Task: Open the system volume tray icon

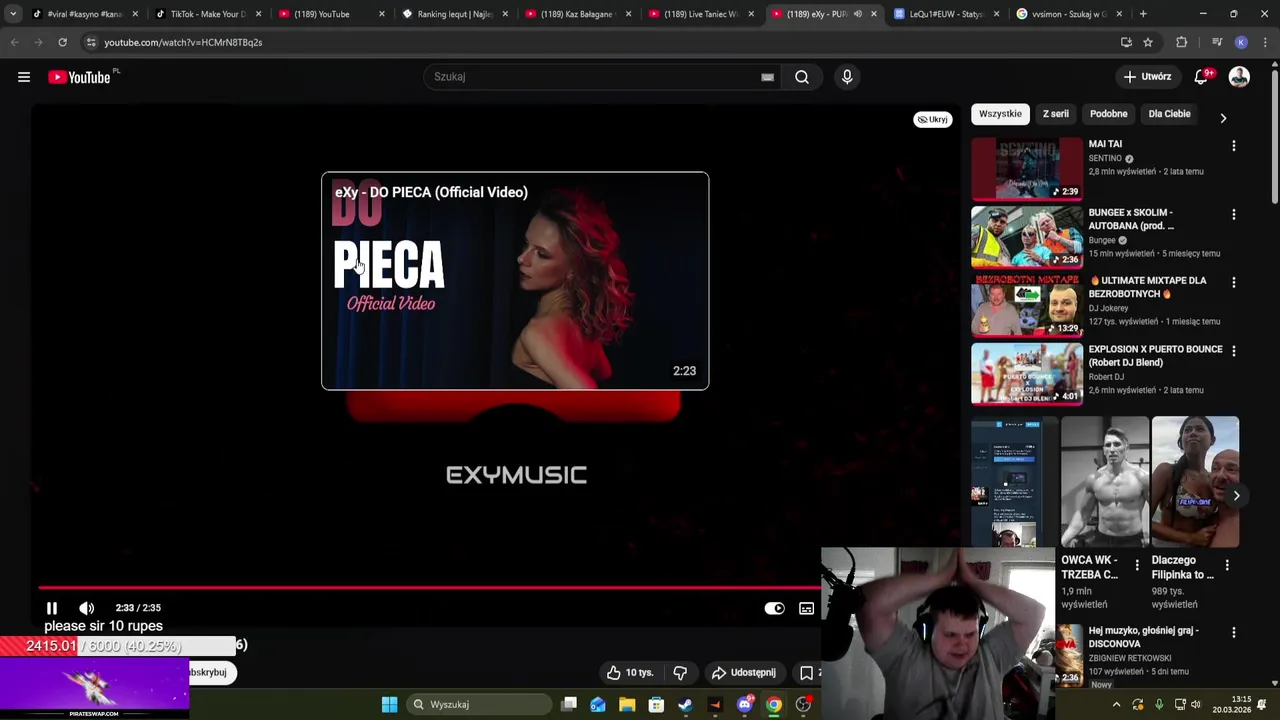Action: coord(1196,704)
